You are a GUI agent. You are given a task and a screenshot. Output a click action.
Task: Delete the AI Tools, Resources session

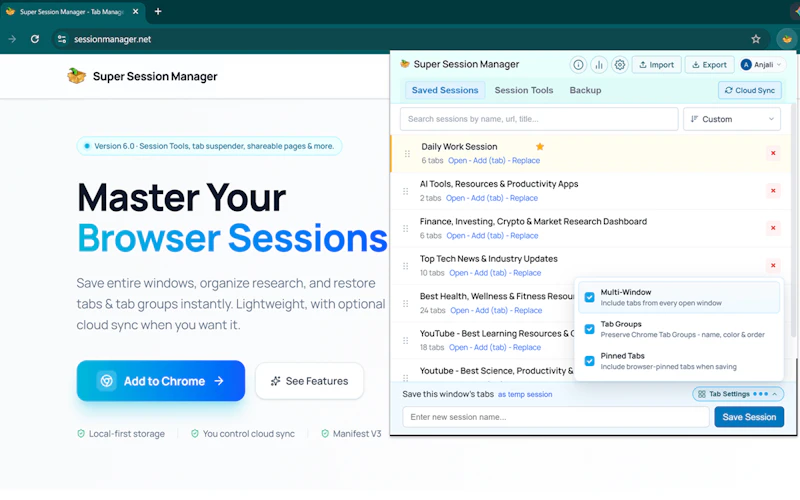coord(773,191)
